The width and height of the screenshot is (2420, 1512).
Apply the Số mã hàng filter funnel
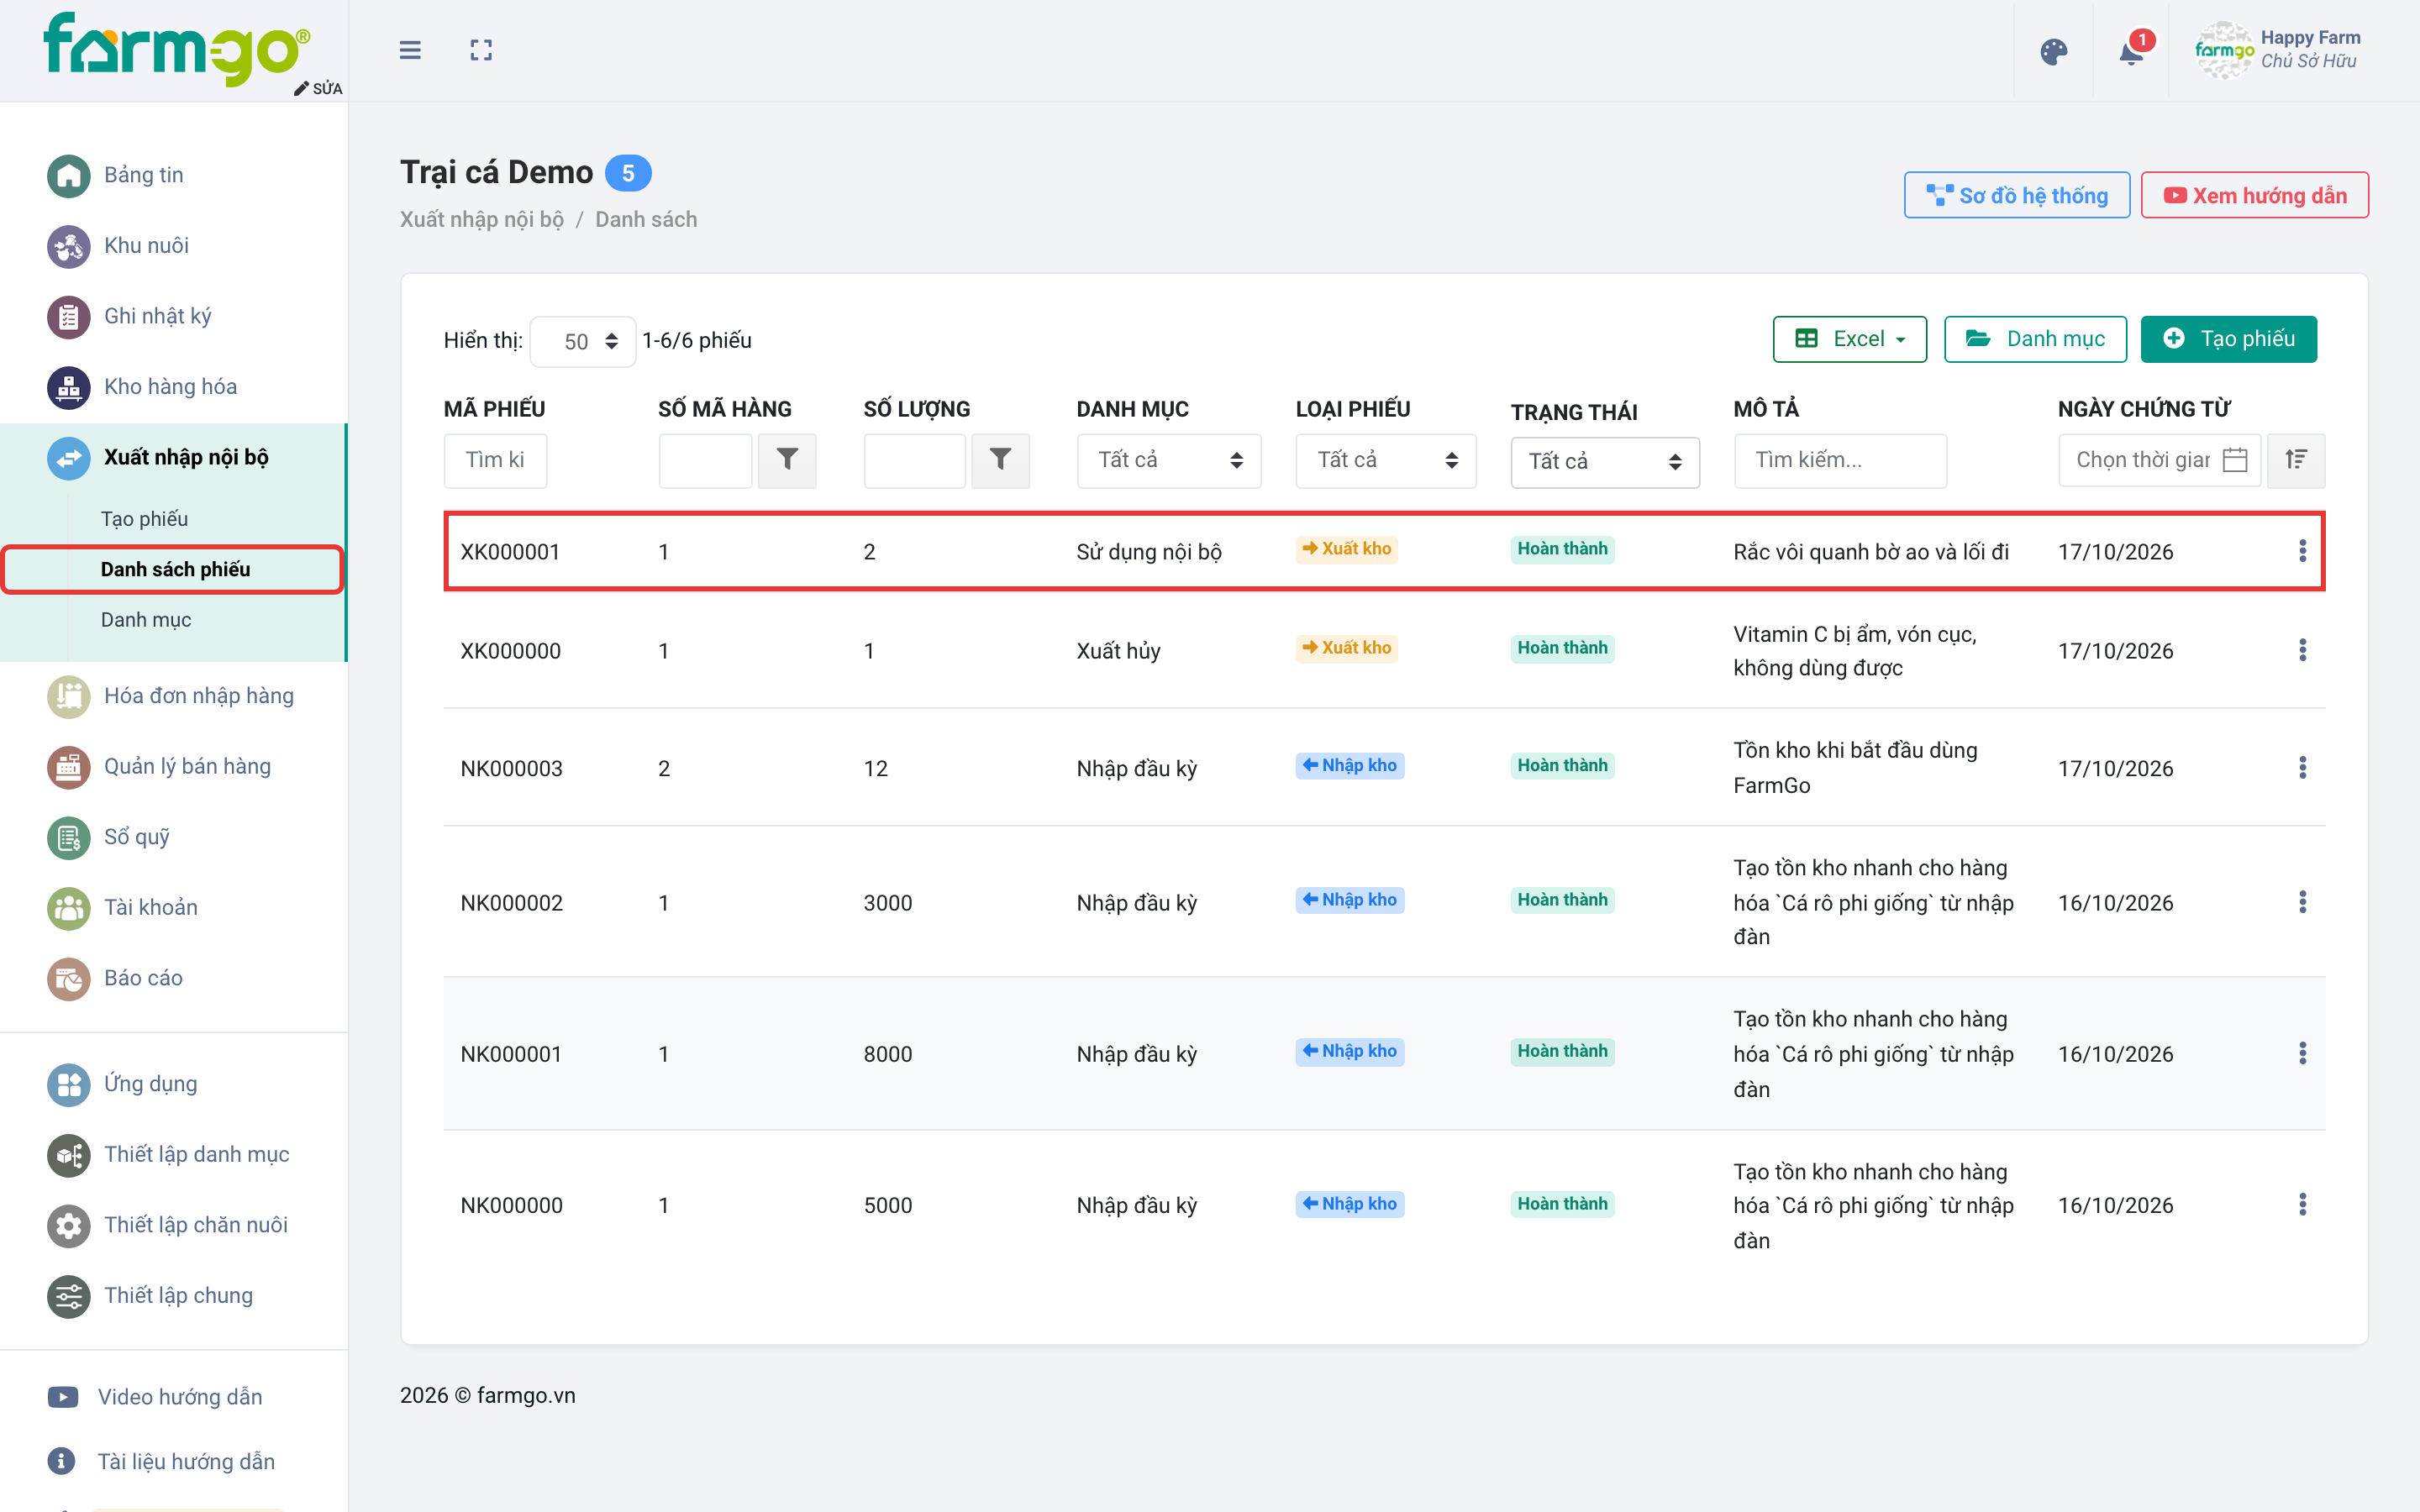click(787, 460)
